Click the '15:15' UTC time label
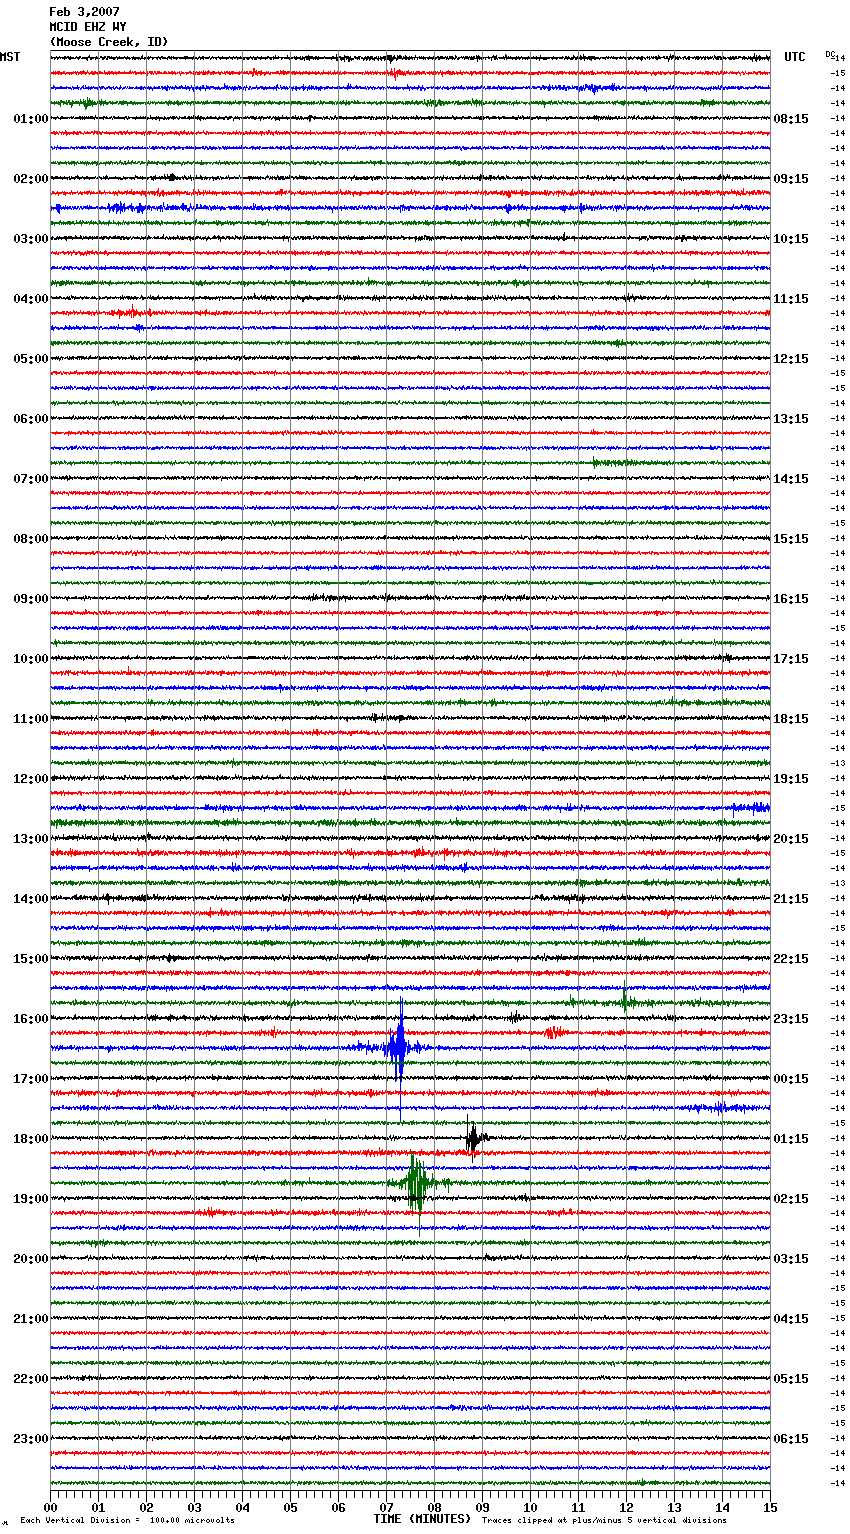Screen dimensions: 850x1534 tap(791, 539)
